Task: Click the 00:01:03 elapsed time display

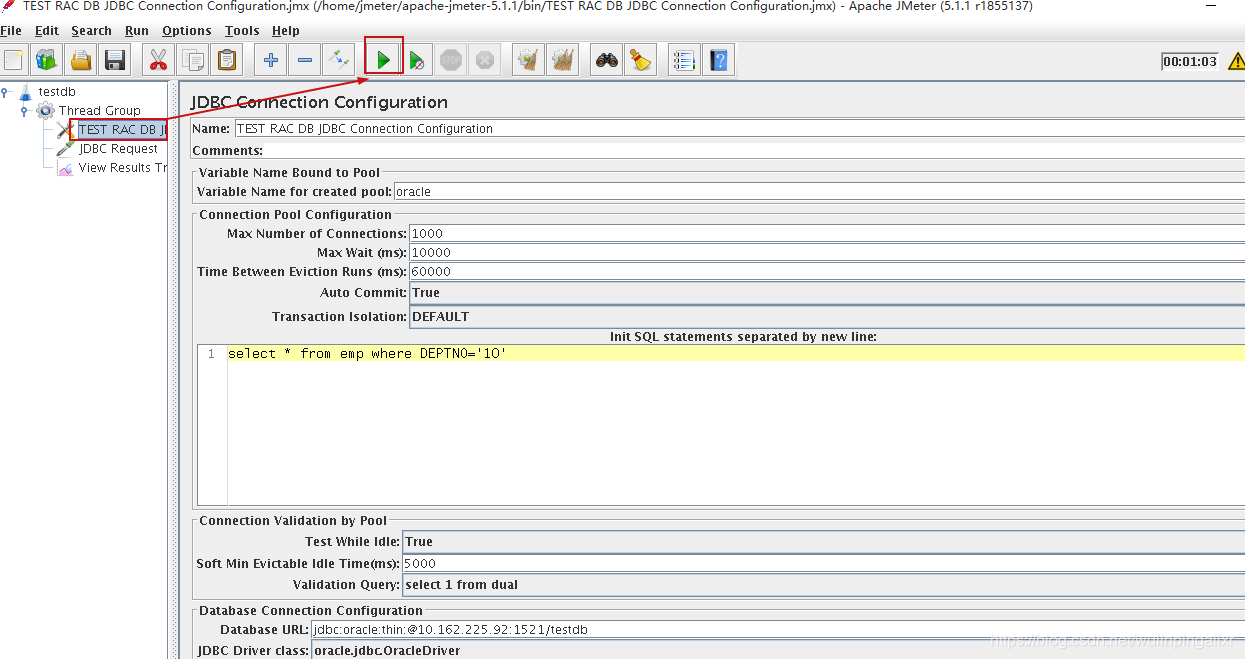Action: [1190, 61]
